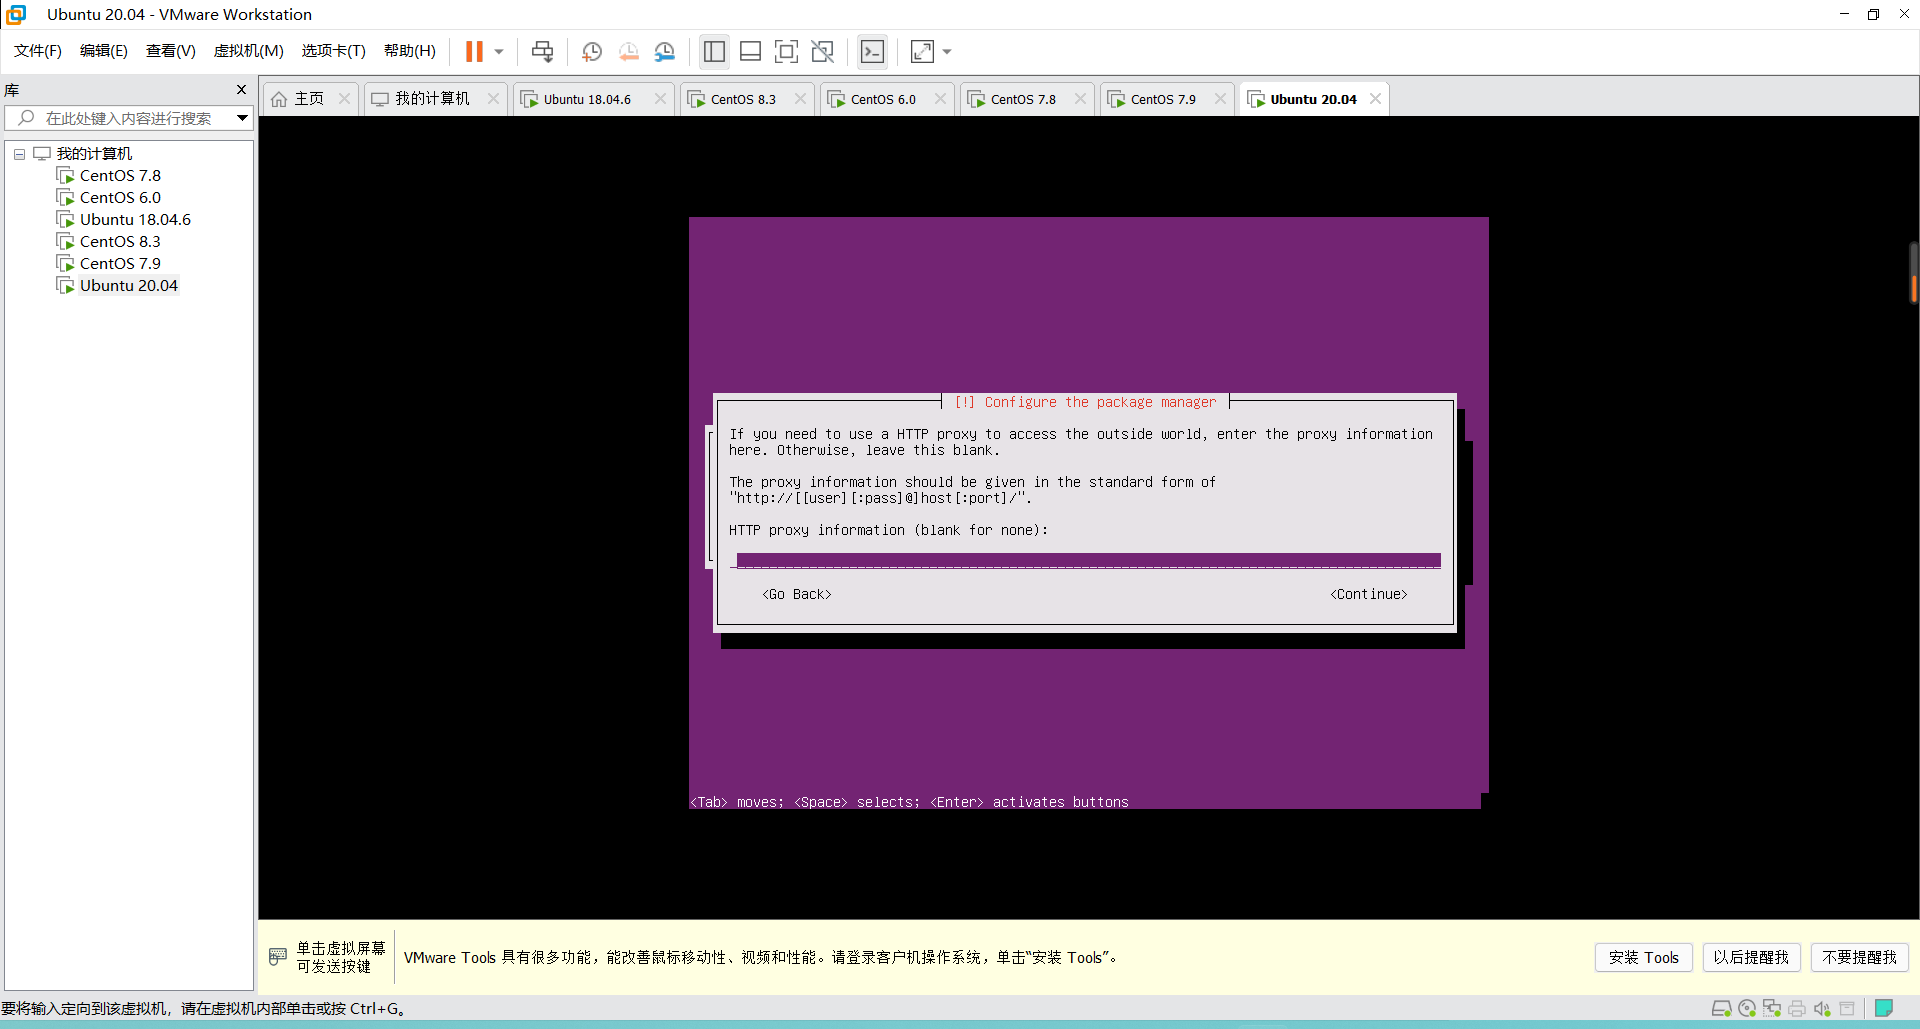
Task: Close the 我的计算机 tab
Action: click(x=493, y=99)
